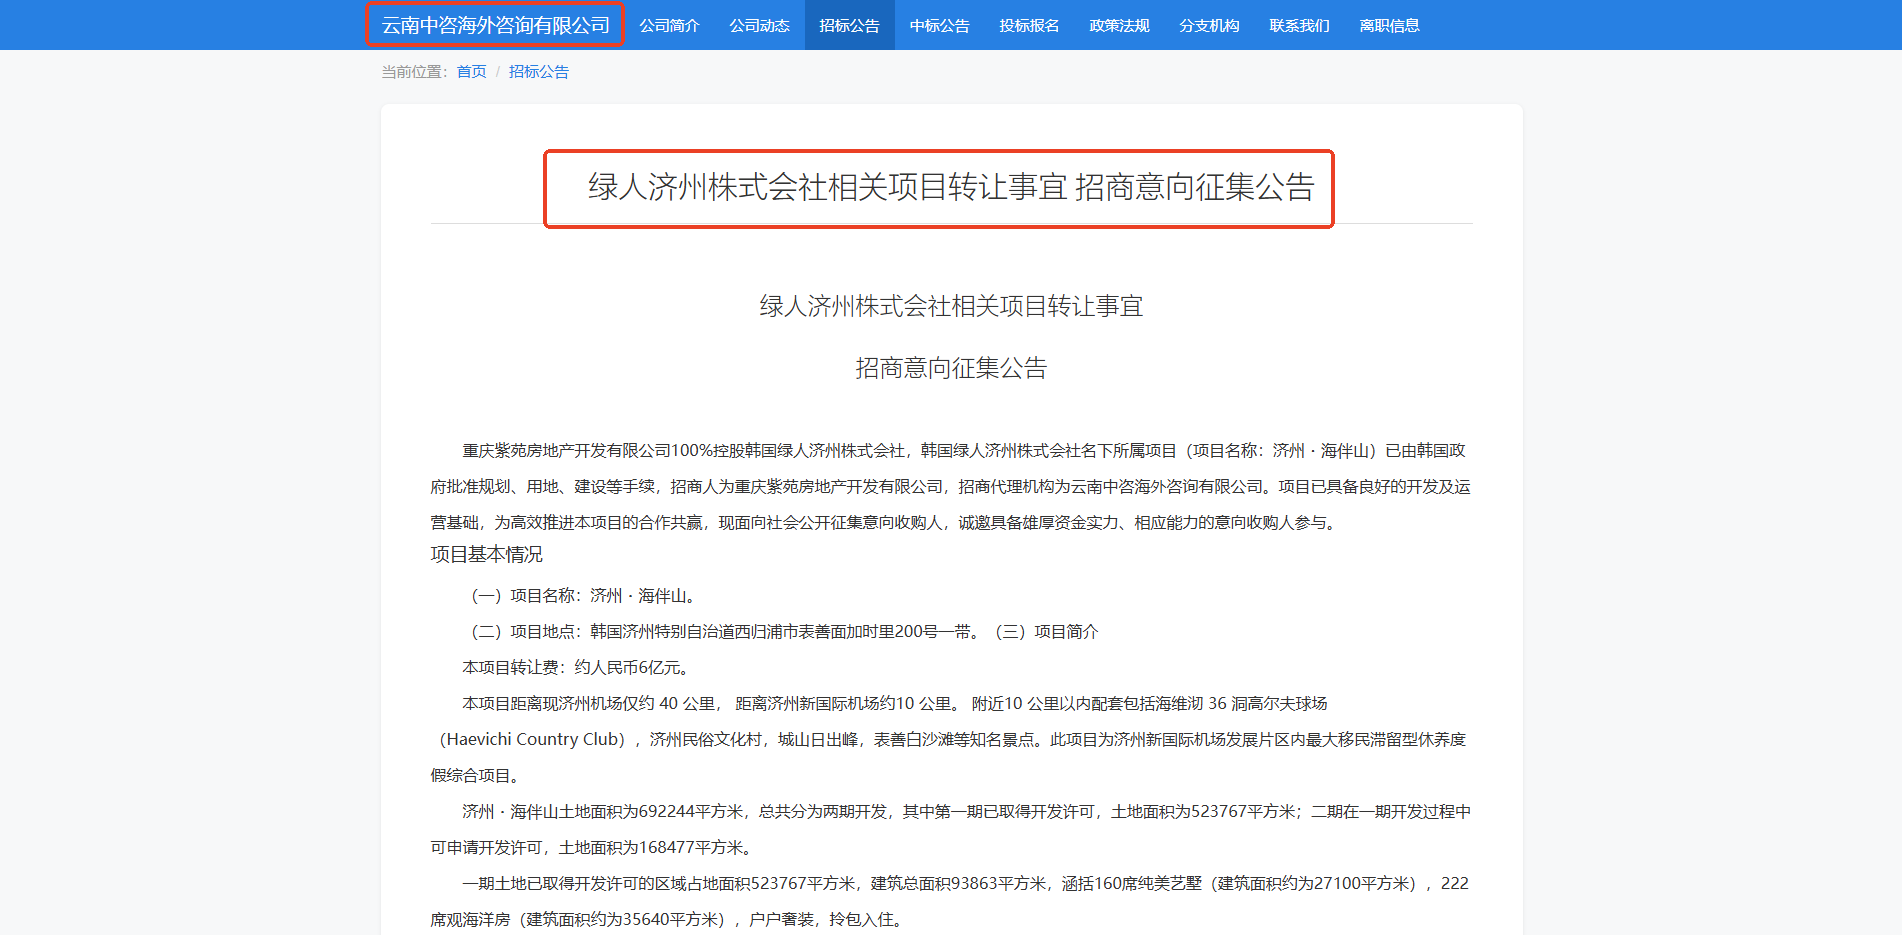Click 分支机构 in the navigation bar
This screenshot has width=1902, height=935.
[1209, 25]
